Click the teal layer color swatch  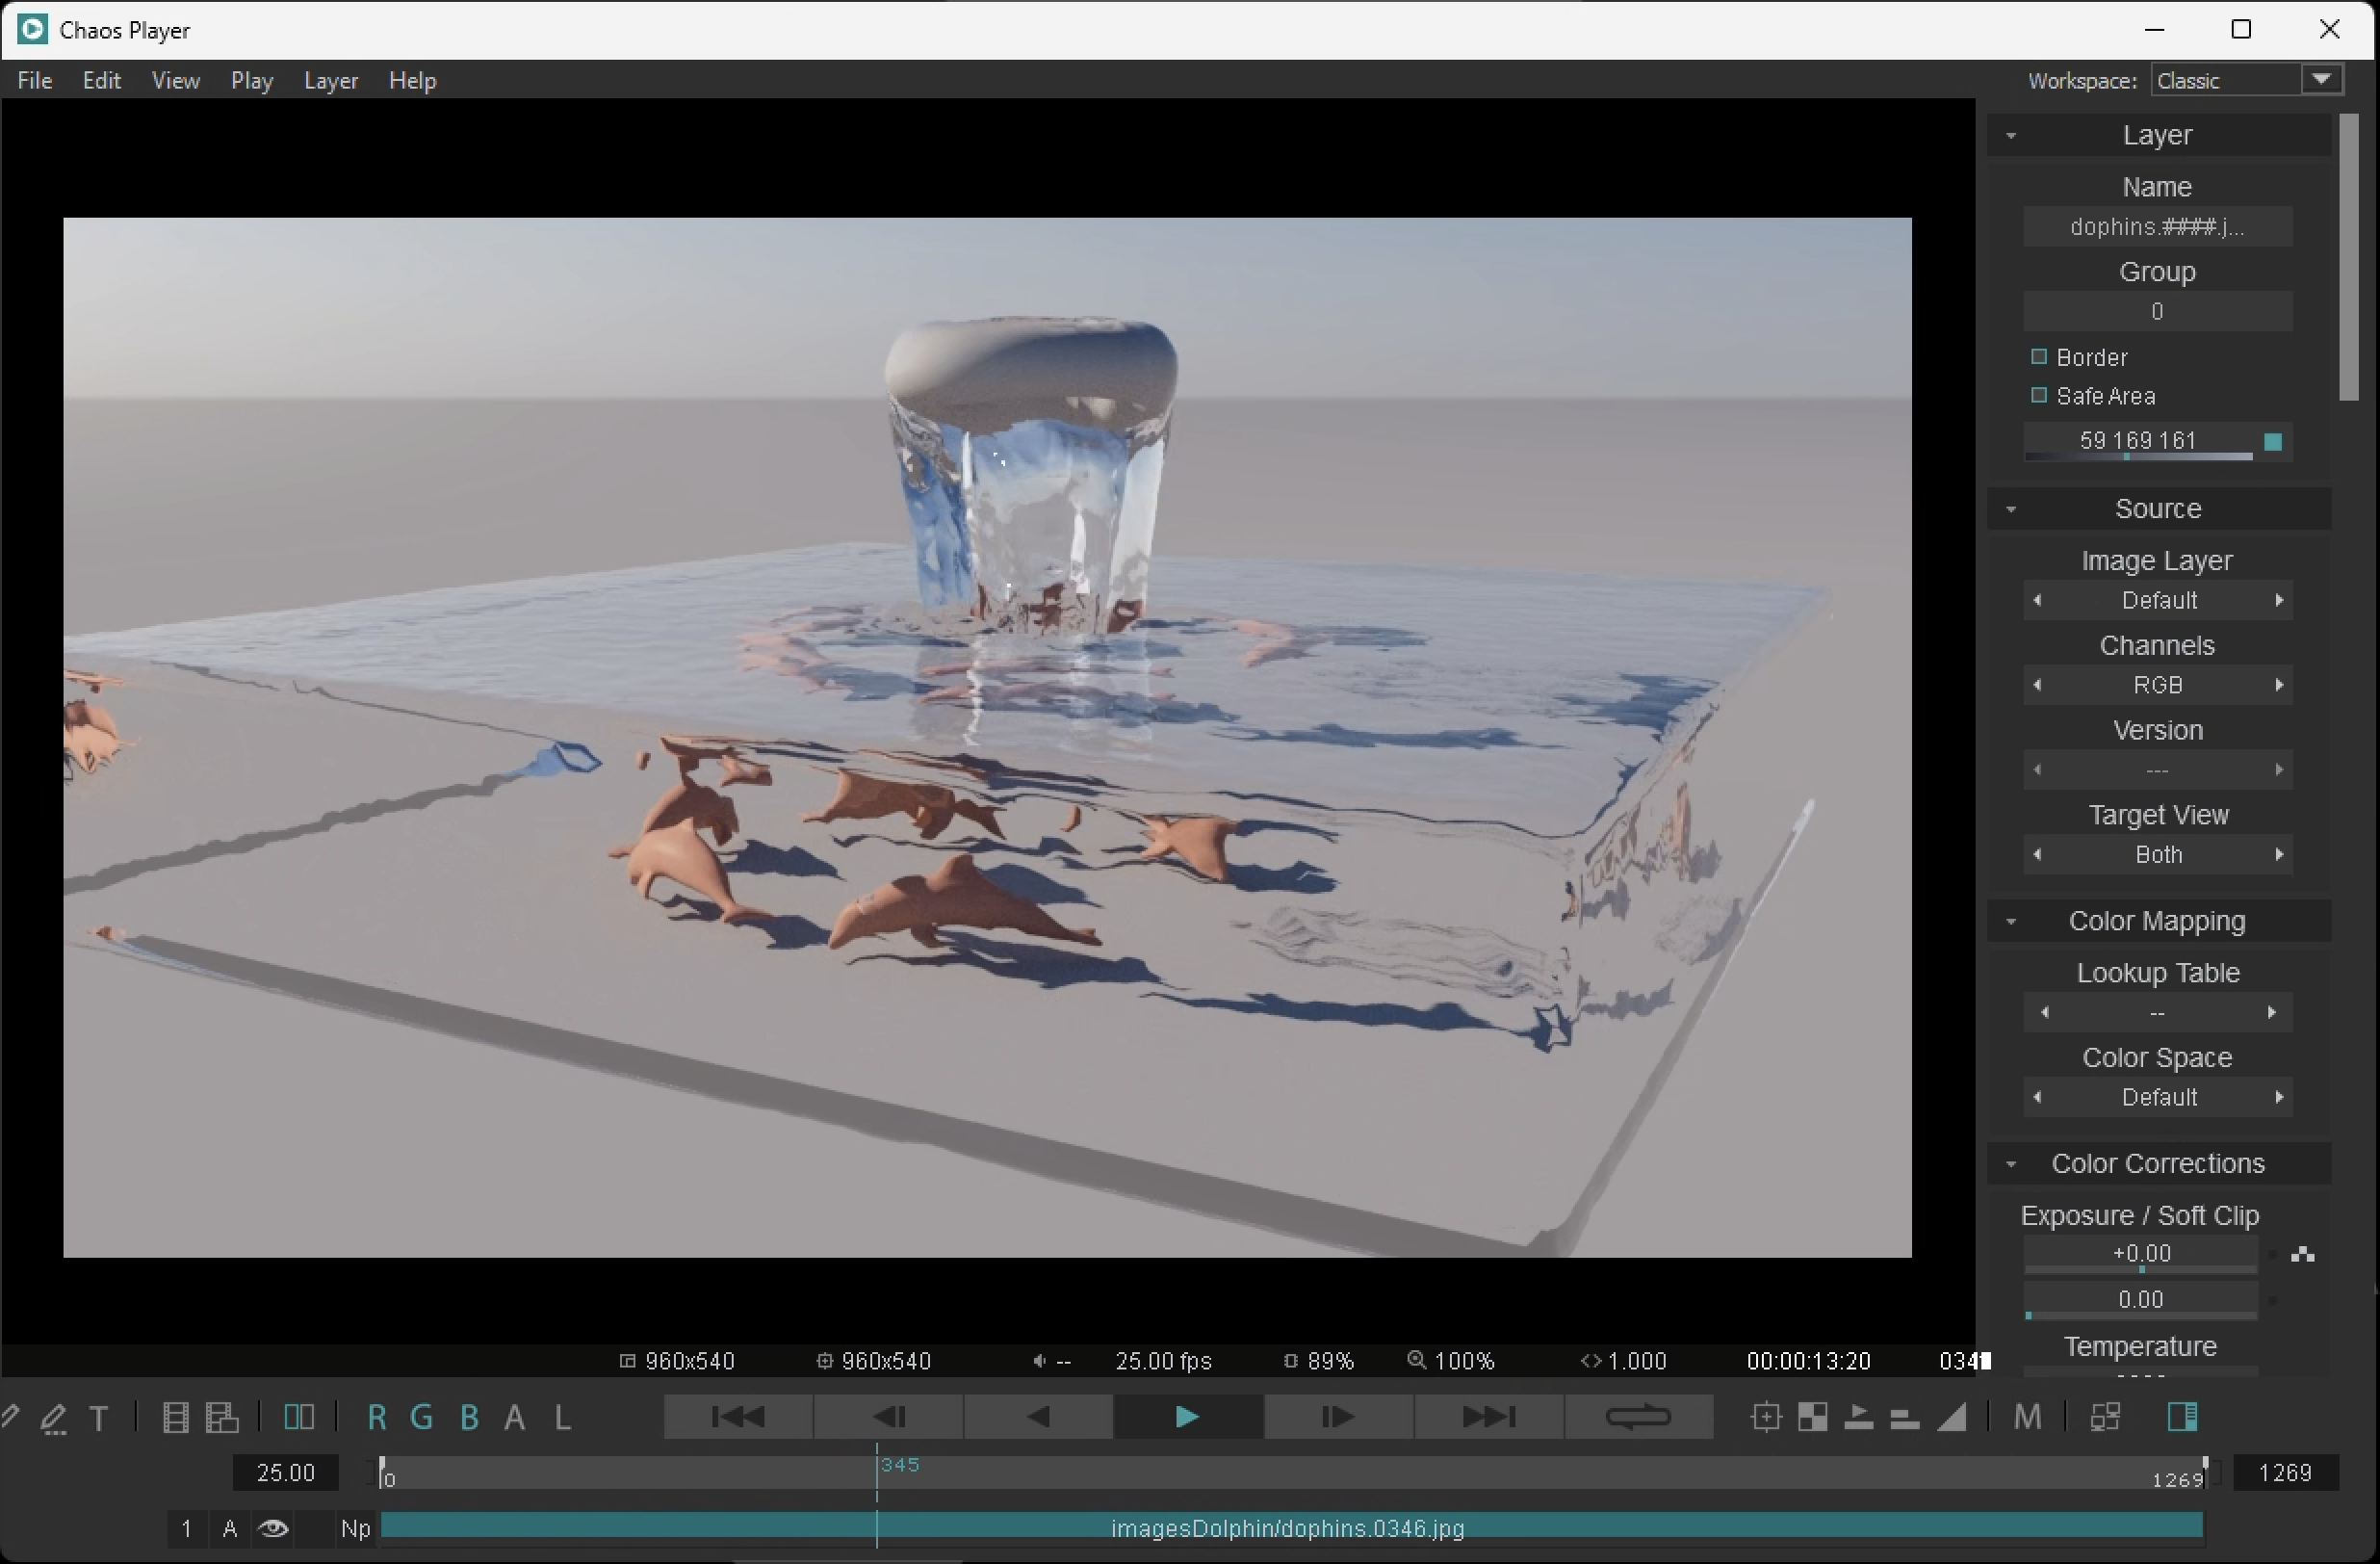pos(2272,442)
